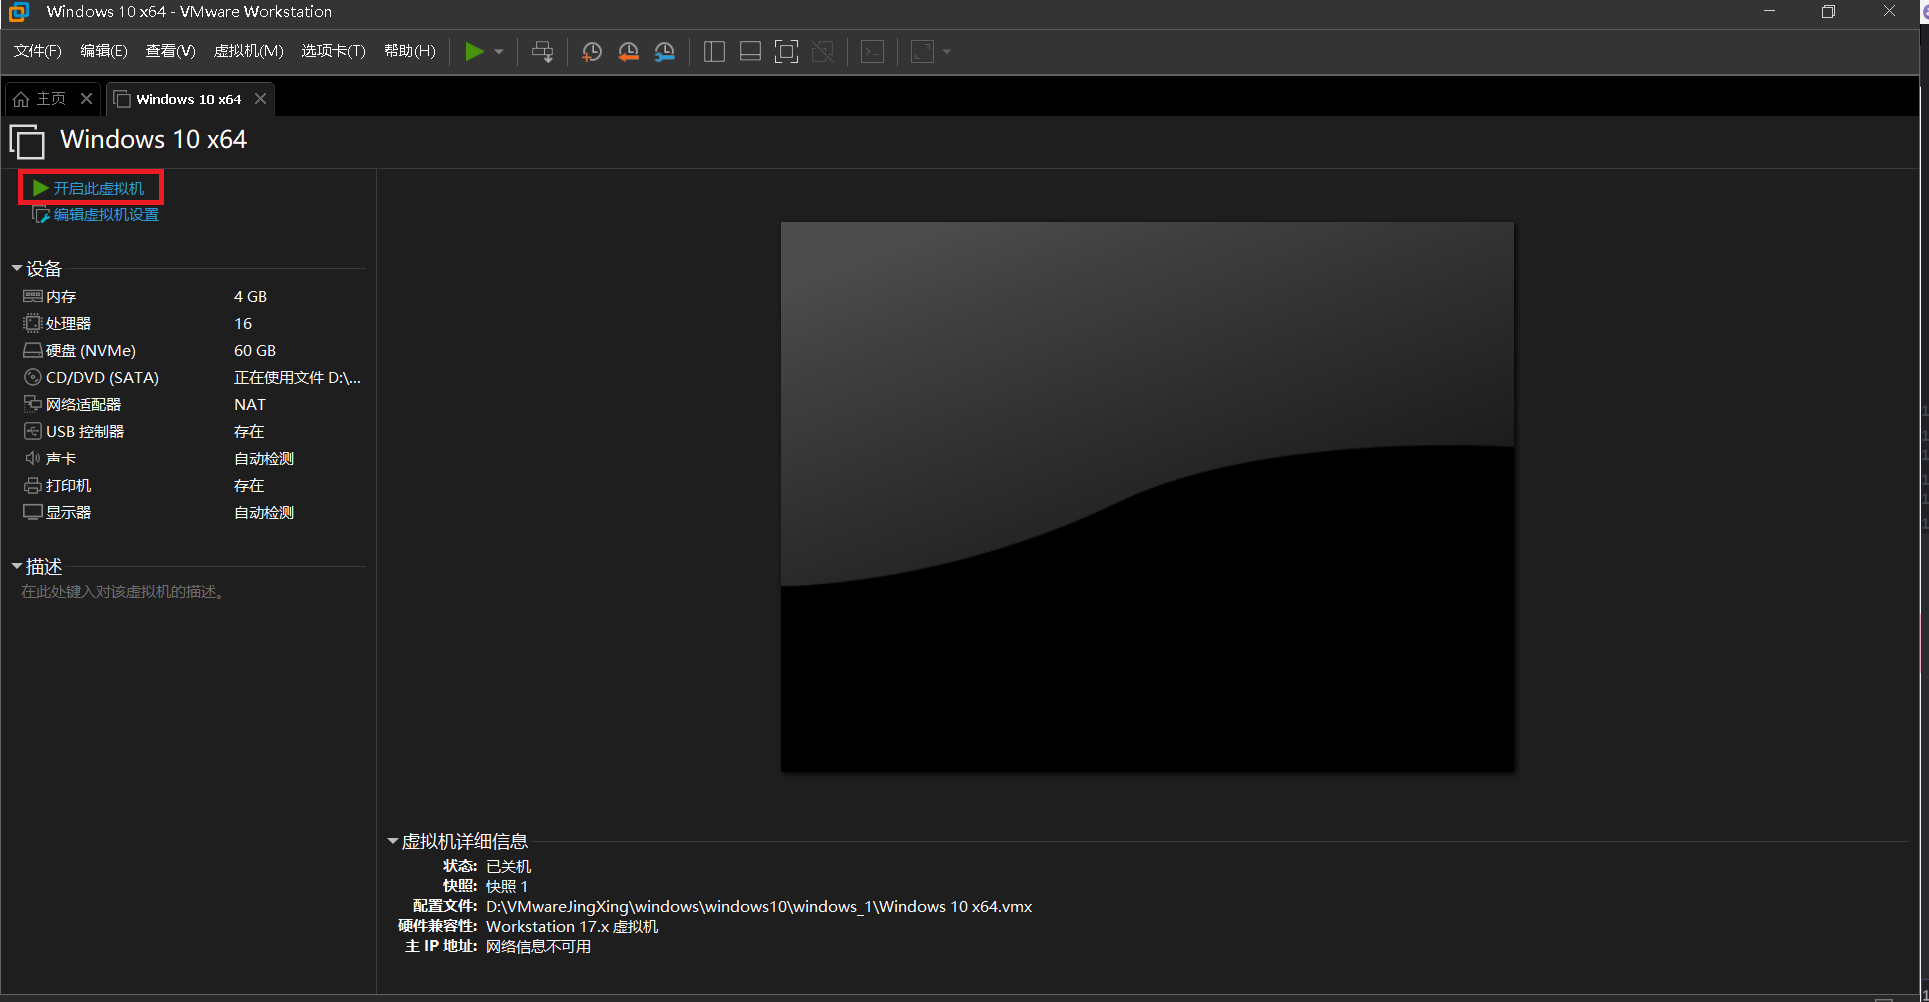This screenshot has height=1002, width=1929.
Task: Click the Windows 10 x64.vmx config file path
Action: [759, 907]
